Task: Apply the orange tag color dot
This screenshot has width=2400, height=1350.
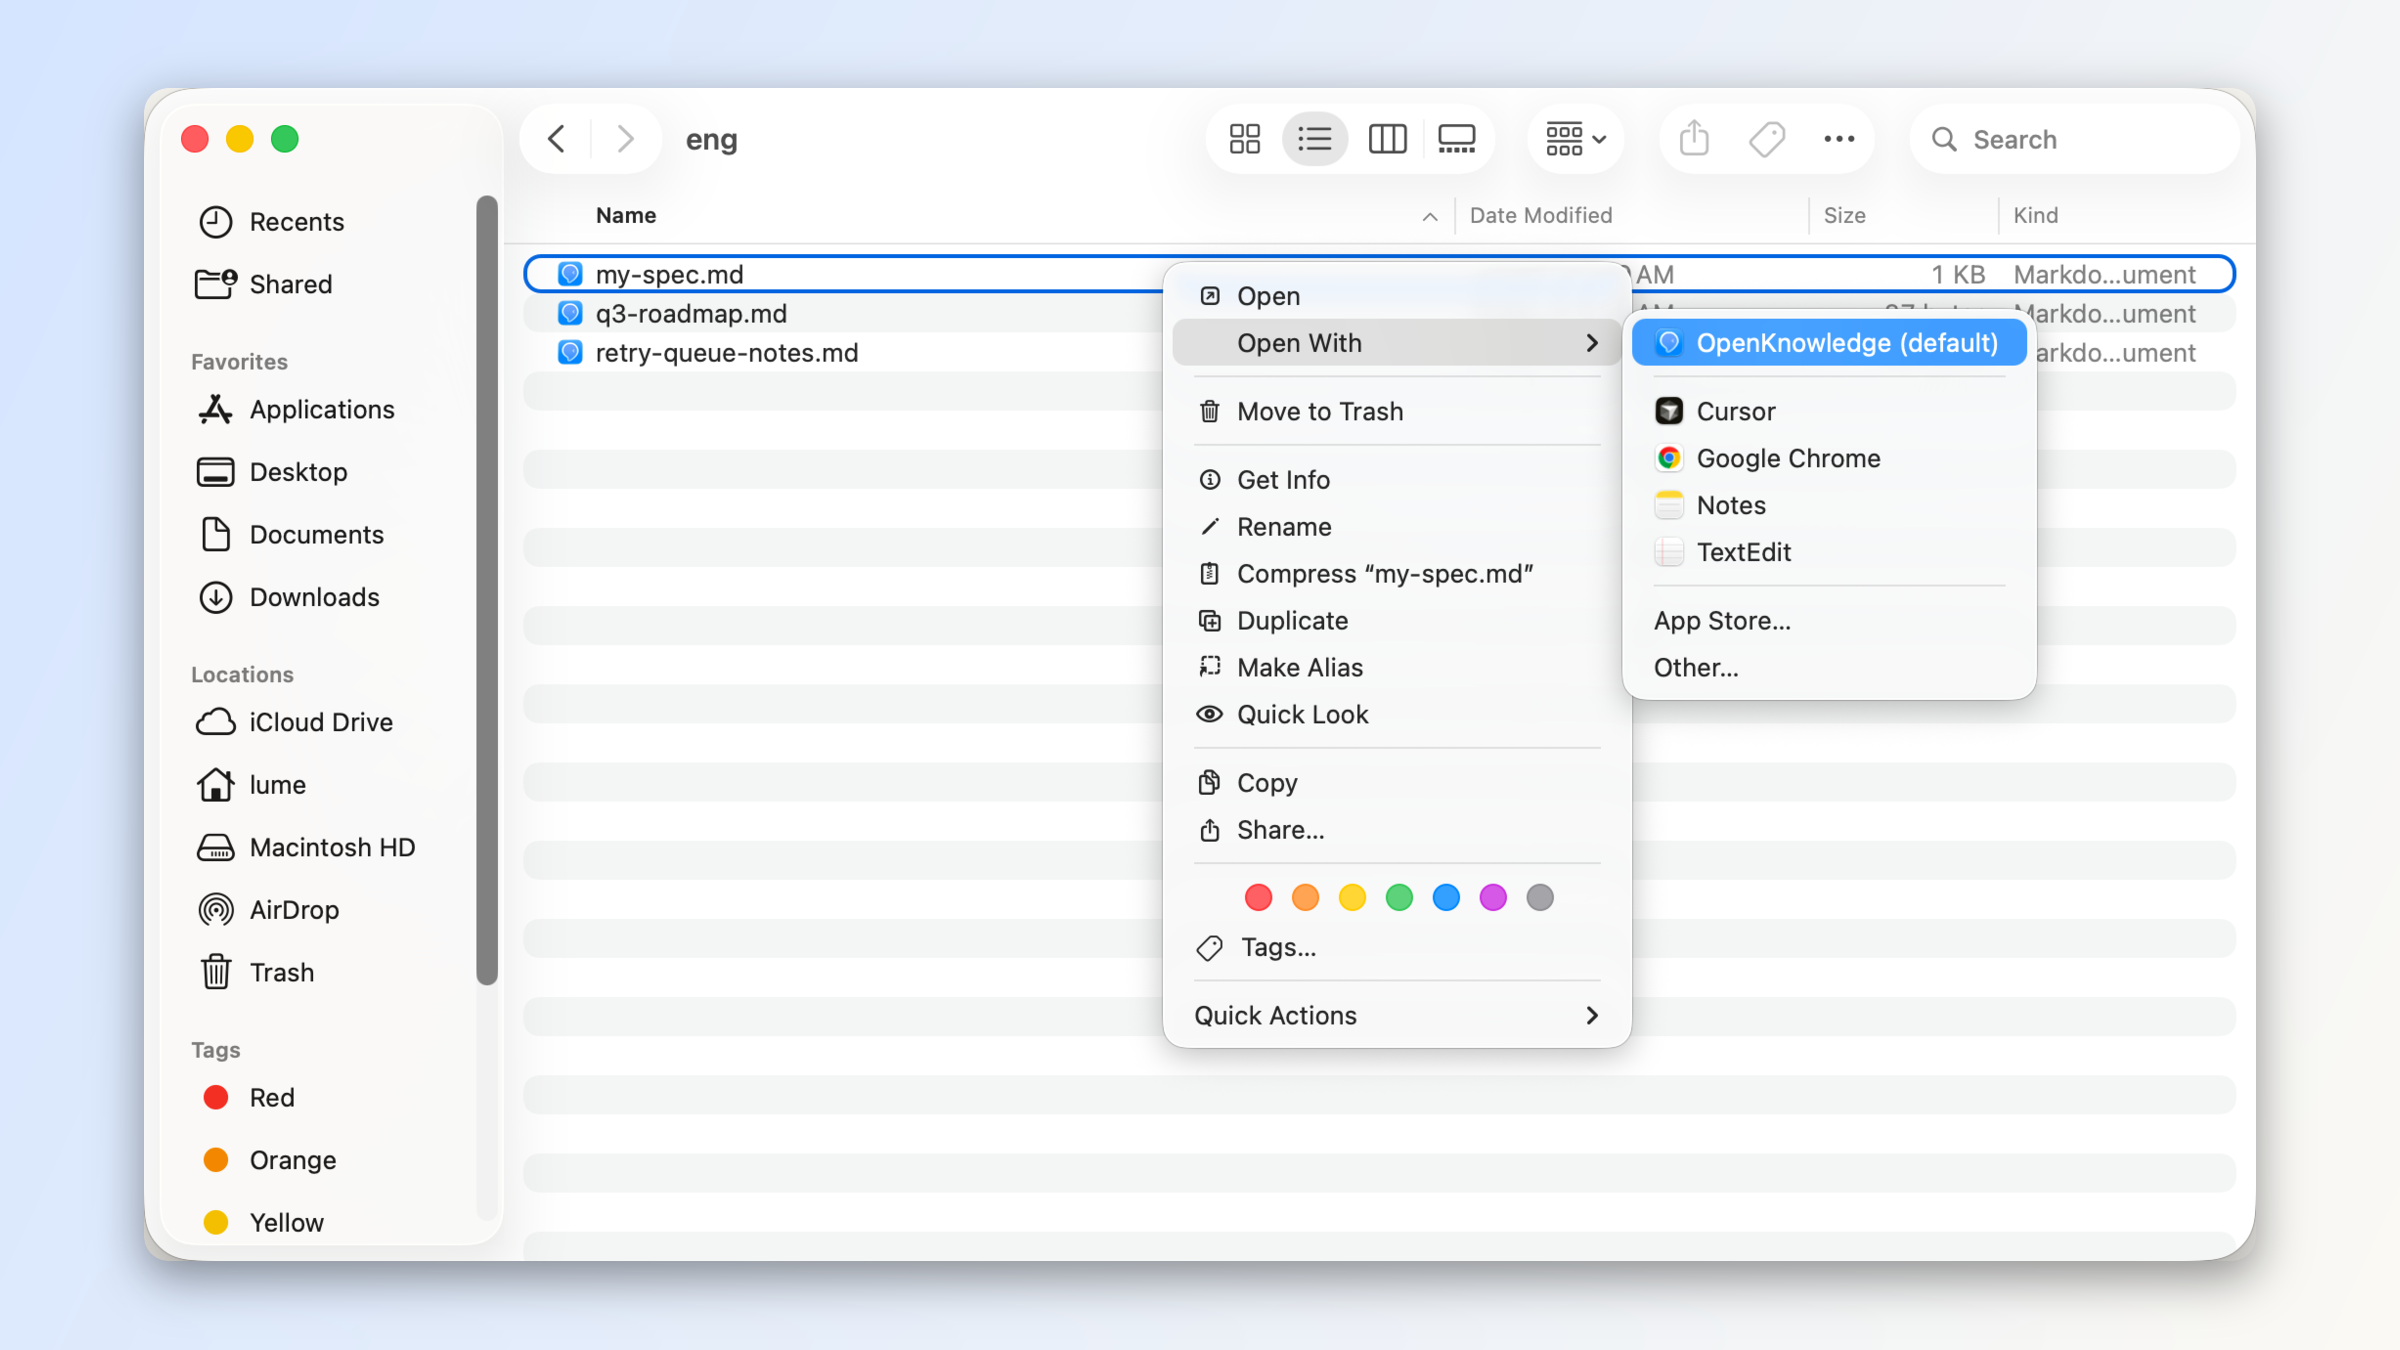Action: [x=1305, y=898]
